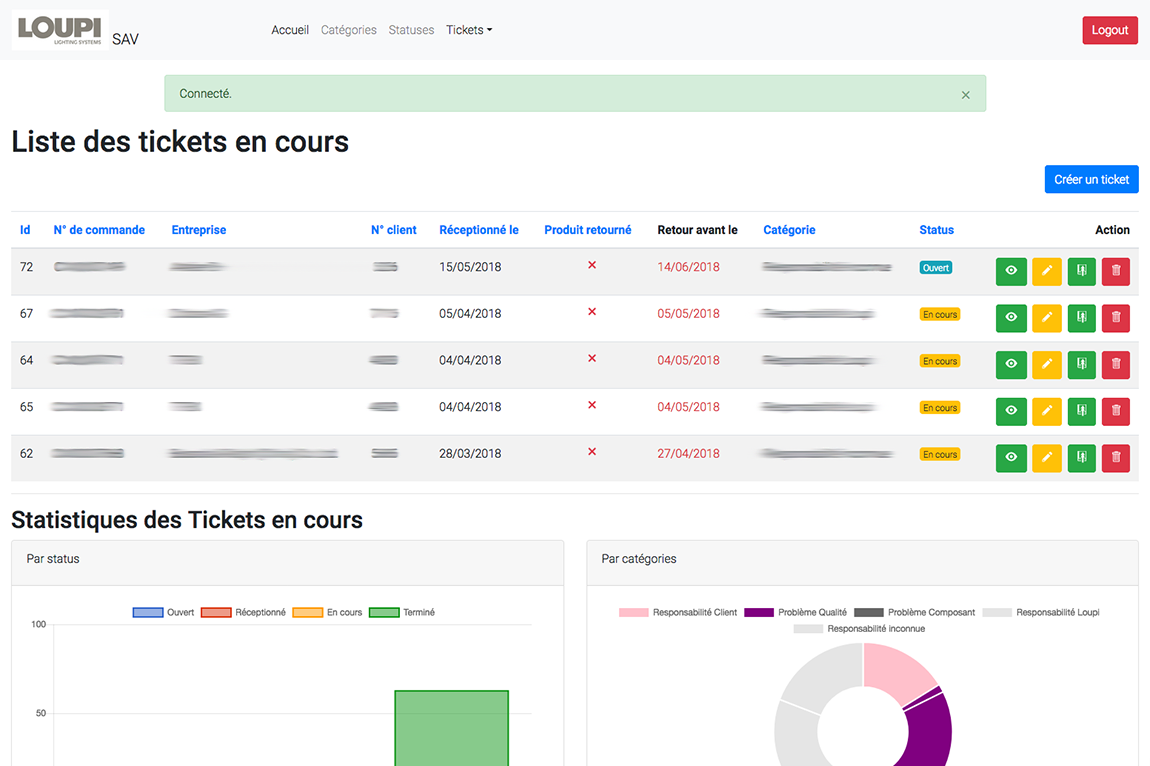Delete ticket 62 using the red trash icon
Image resolution: width=1150 pixels, height=766 pixels.
tap(1116, 457)
